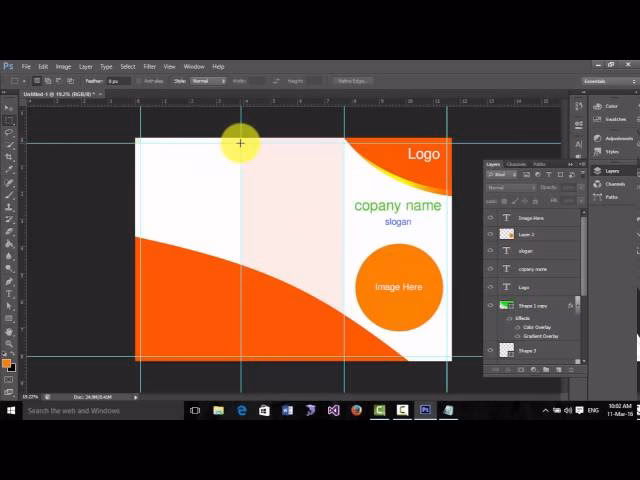Hide the Logo text layer

[490, 286]
